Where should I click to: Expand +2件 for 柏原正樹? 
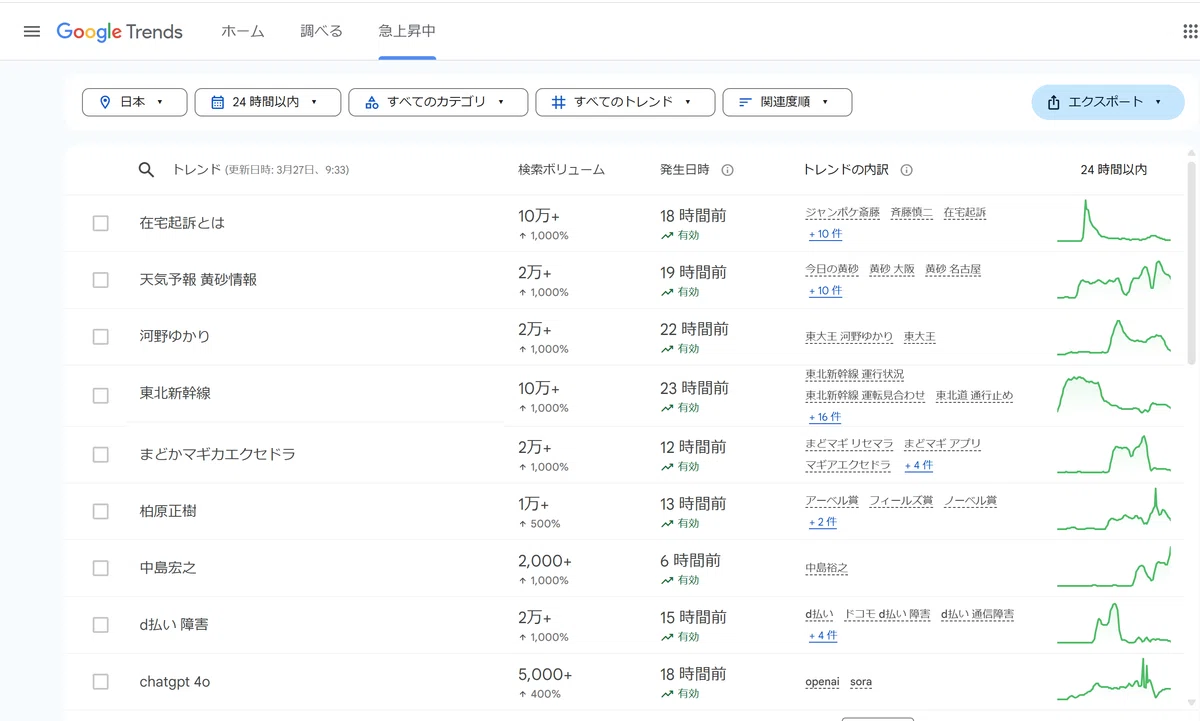823,522
